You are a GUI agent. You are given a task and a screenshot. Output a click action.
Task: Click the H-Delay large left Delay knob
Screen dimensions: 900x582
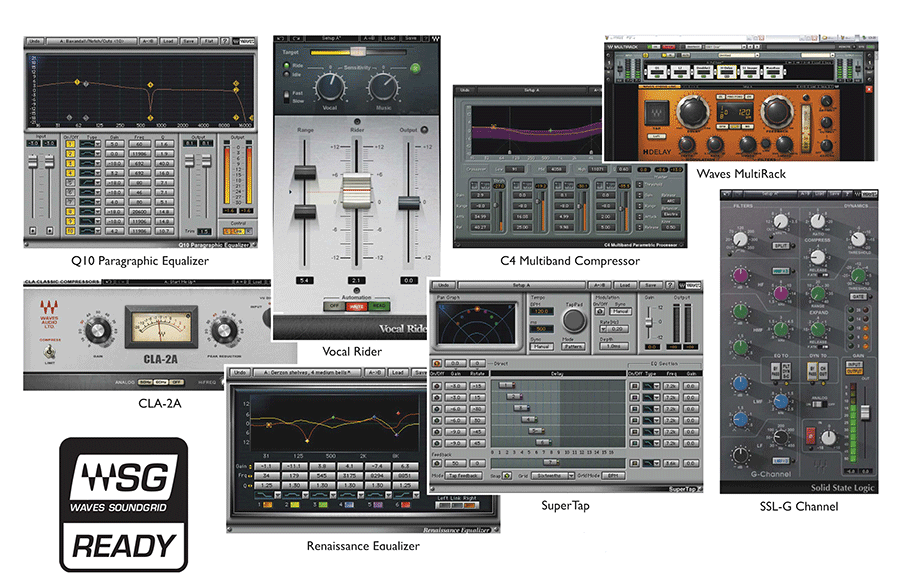coord(692,111)
